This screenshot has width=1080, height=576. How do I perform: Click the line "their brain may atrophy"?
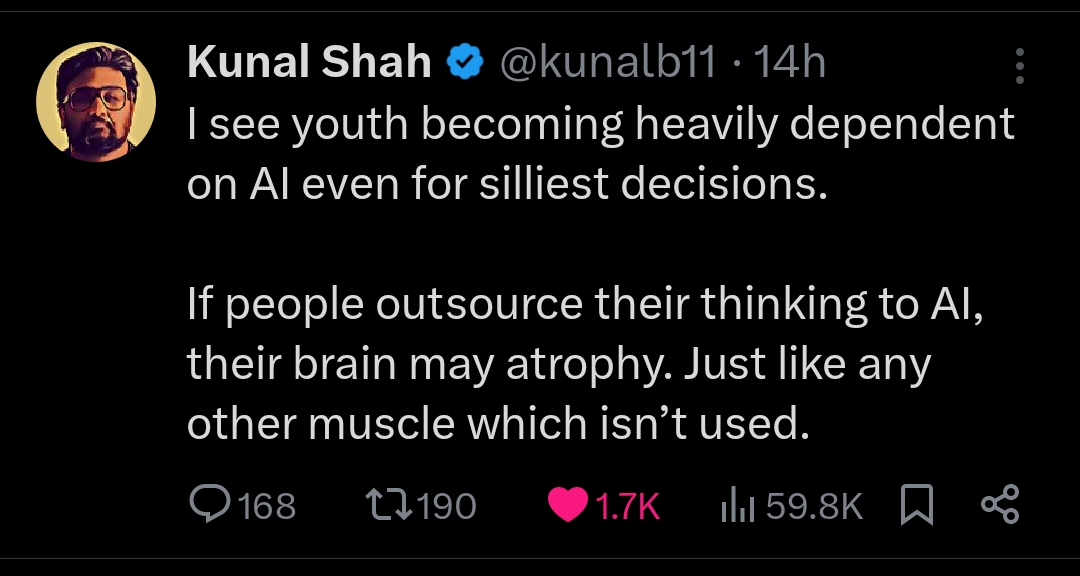(x=558, y=365)
